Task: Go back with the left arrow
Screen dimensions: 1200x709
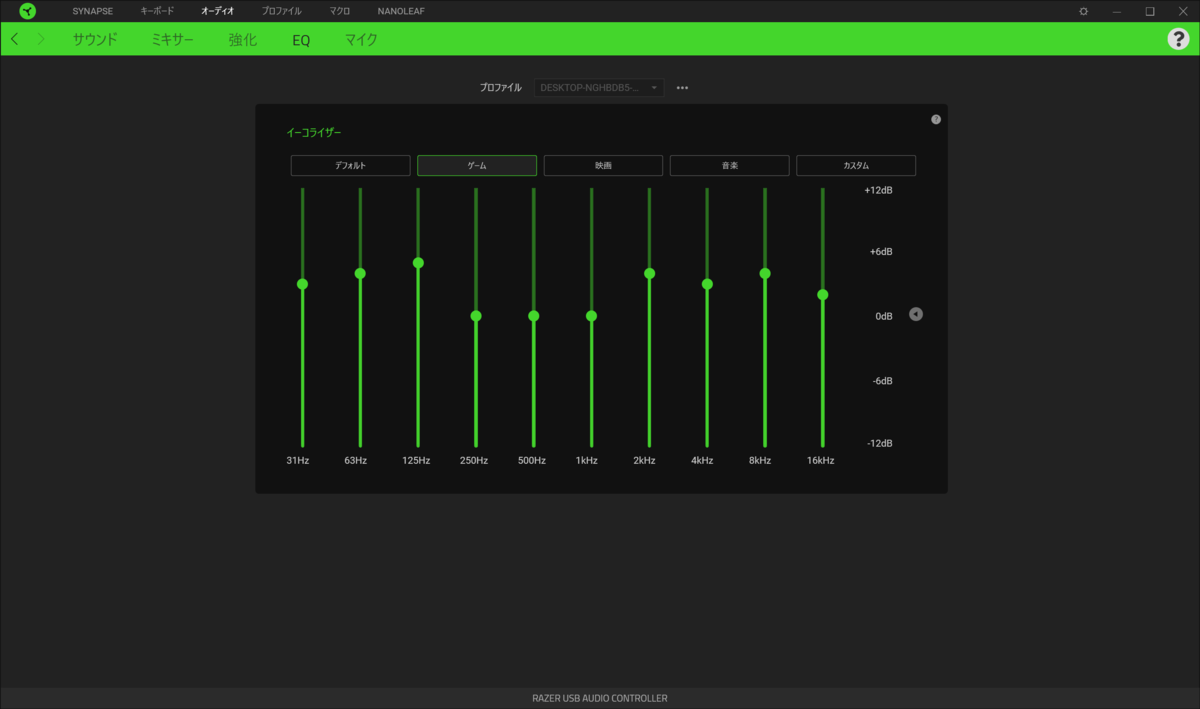Action: tap(14, 39)
